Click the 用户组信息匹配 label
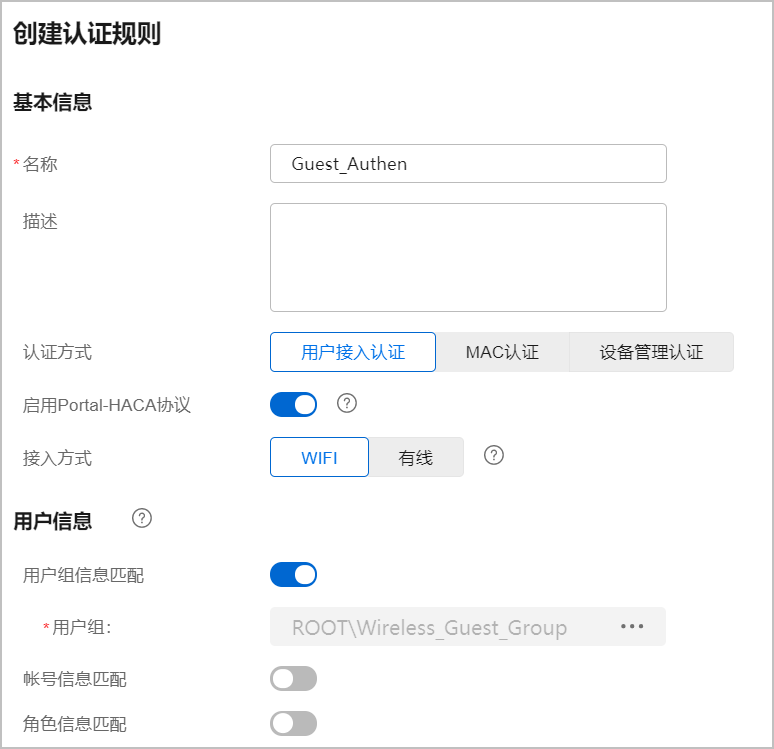Image resolution: width=774 pixels, height=749 pixels. point(83,575)
